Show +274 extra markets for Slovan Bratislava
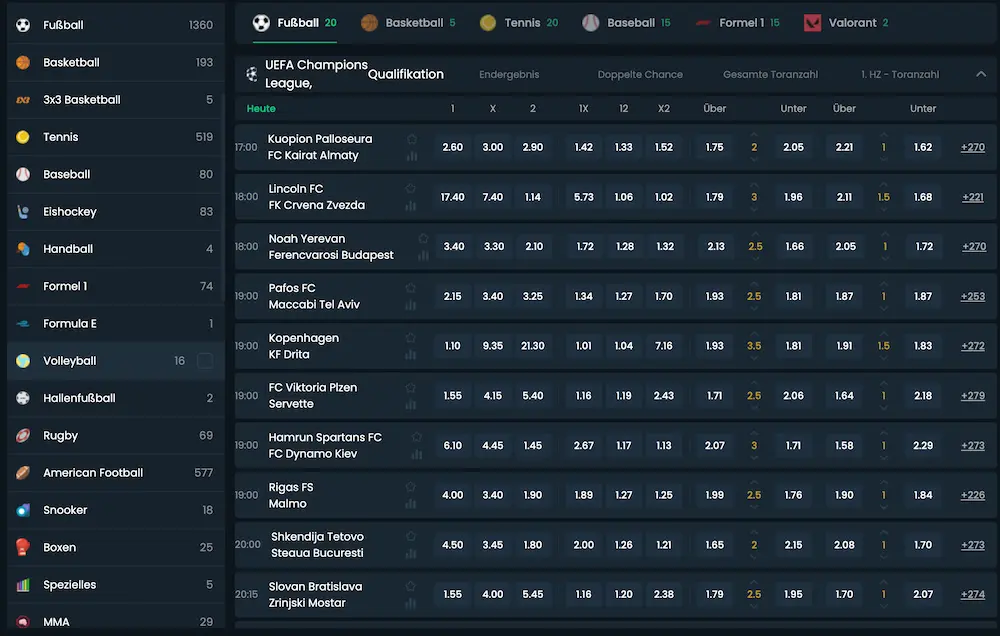The width and height of the screenshot is (1000, 636). (973, 595)
